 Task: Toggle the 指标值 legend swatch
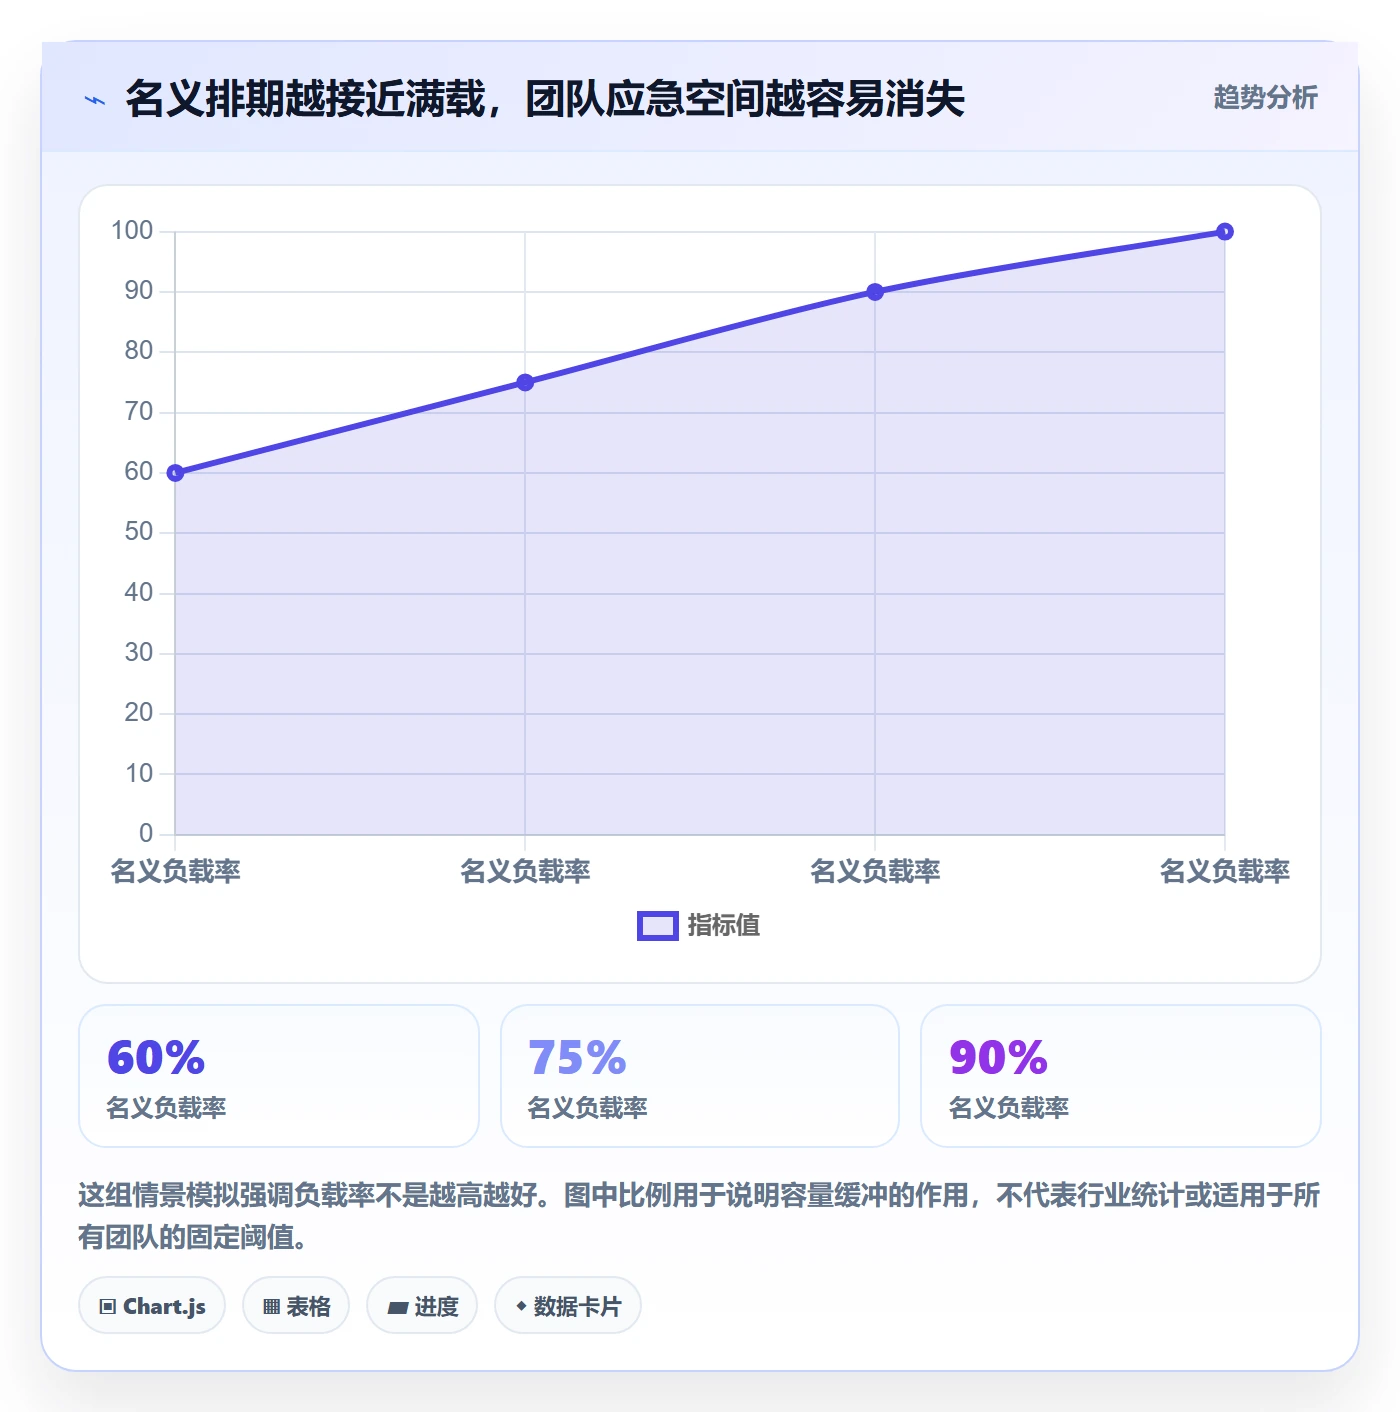[658, 926]
